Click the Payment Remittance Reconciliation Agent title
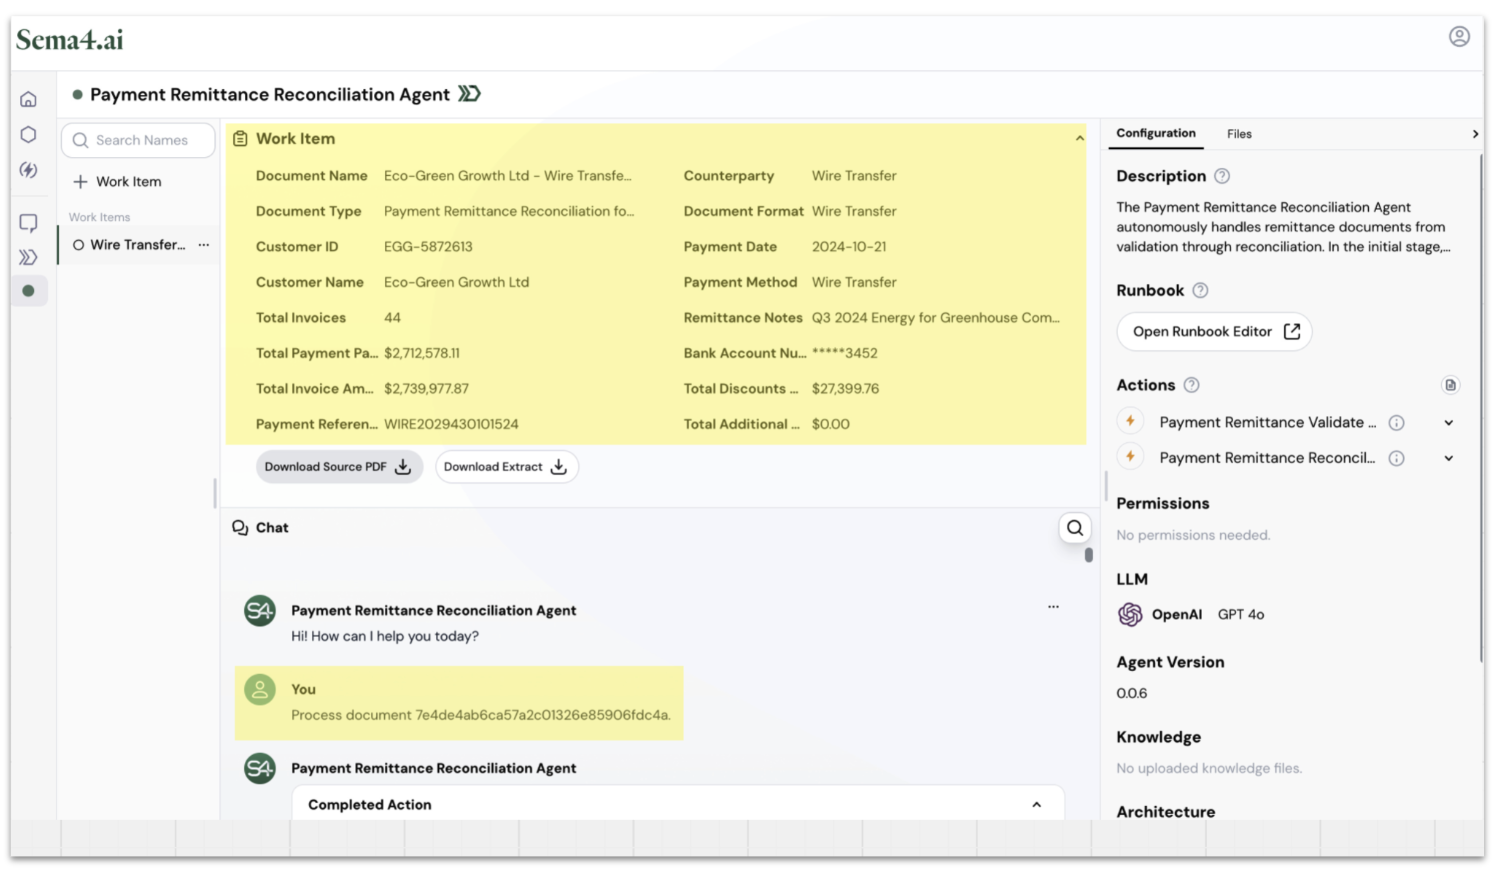 270,95
